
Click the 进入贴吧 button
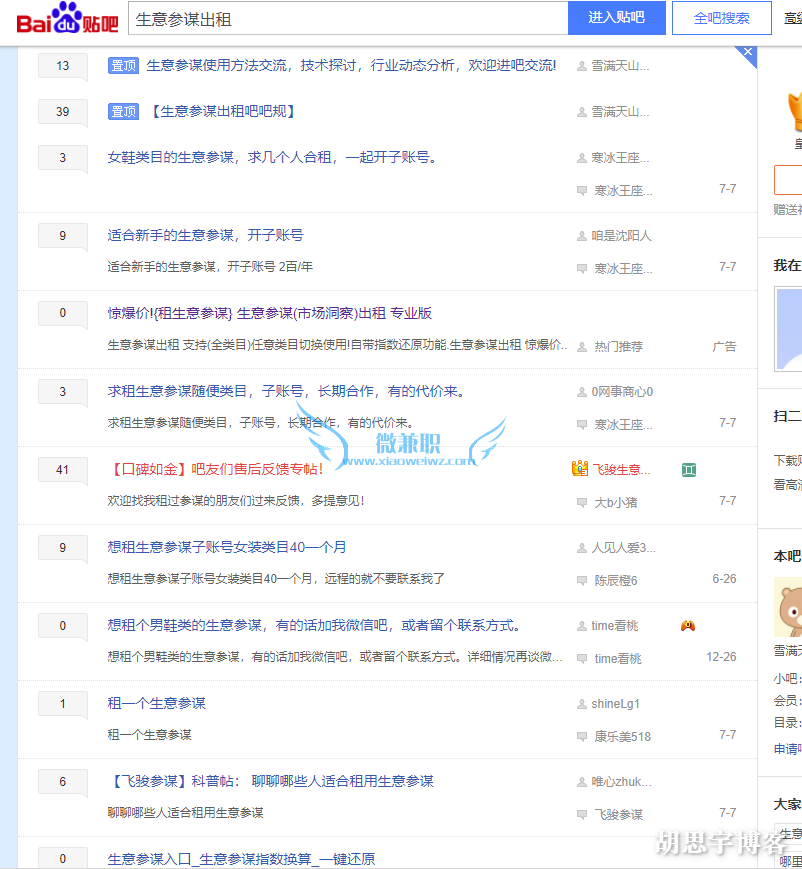pos(616,18)
